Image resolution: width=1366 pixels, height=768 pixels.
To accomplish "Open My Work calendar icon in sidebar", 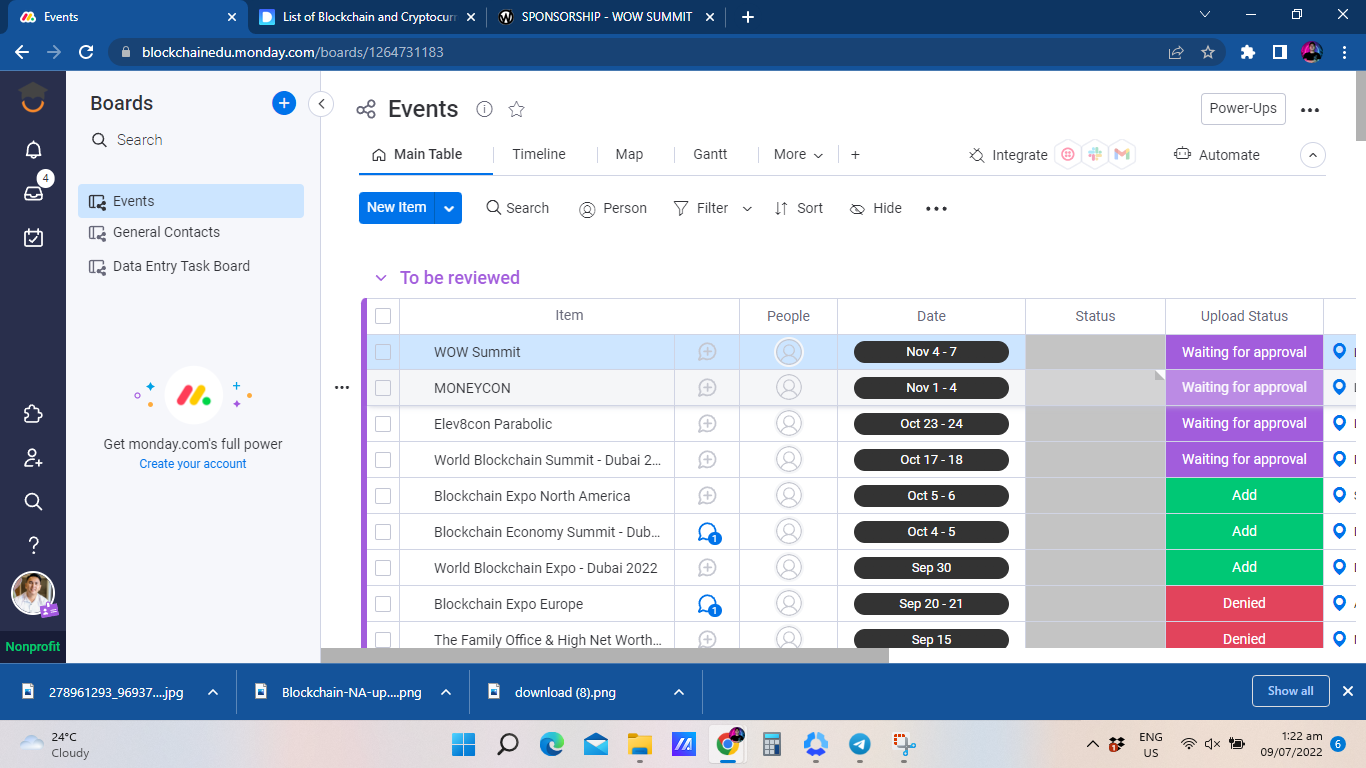I will (33, 237).
